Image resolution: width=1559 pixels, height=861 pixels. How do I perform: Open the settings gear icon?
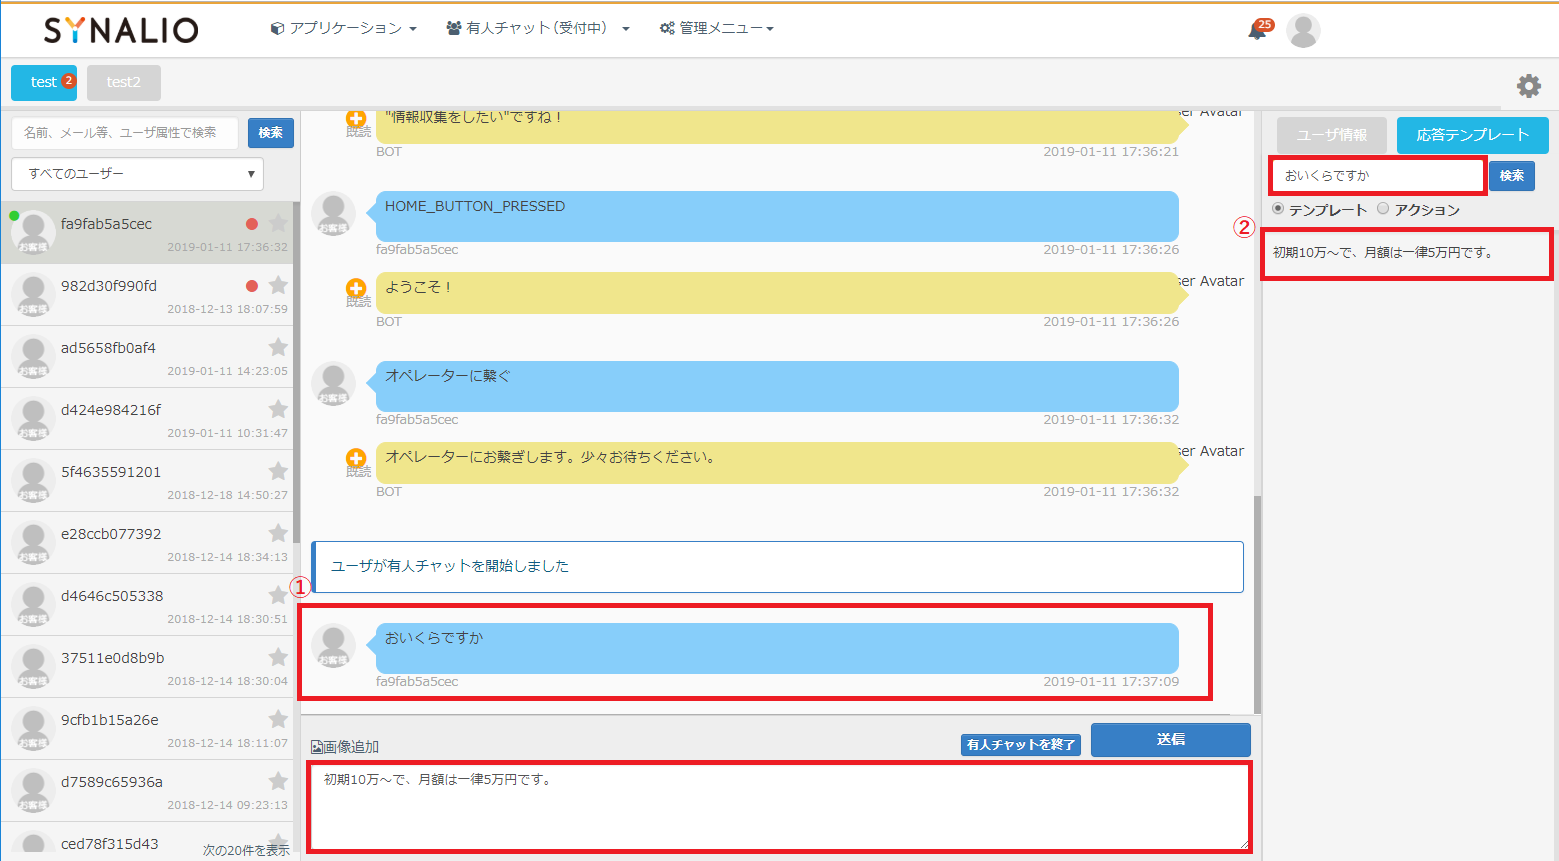click(x=1528, y=86)
